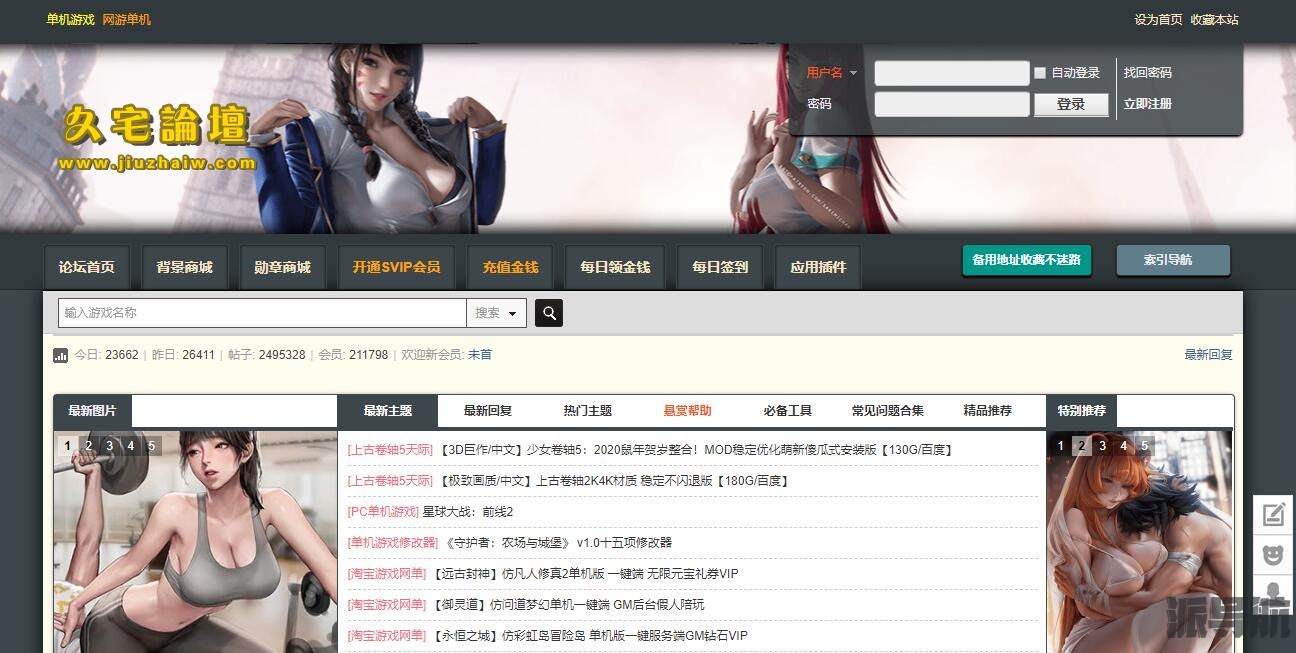The image size is (1296, 653).
Task: Click the smiley face icon on right sidebar
Action: click(1273, 554)
